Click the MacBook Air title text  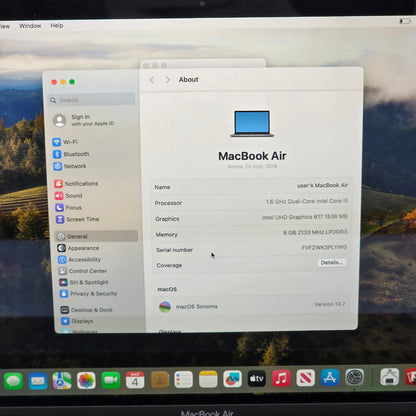252,156
